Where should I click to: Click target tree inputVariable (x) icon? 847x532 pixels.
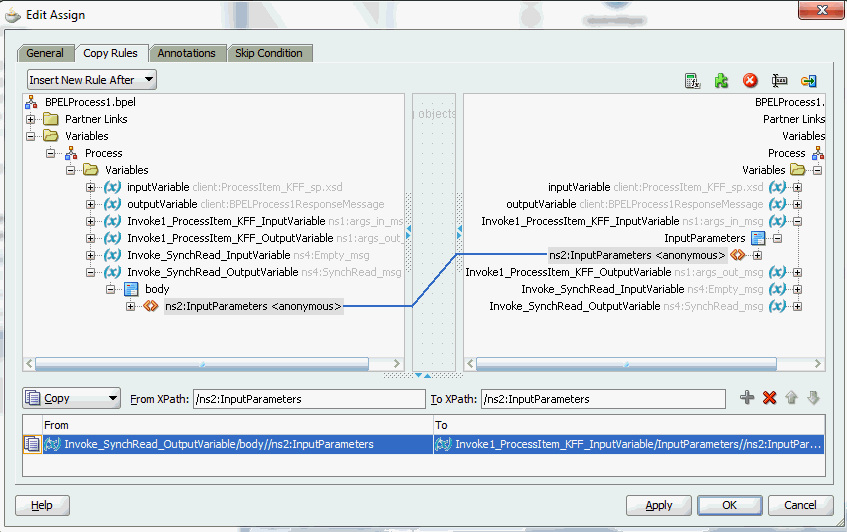(778, 187)
